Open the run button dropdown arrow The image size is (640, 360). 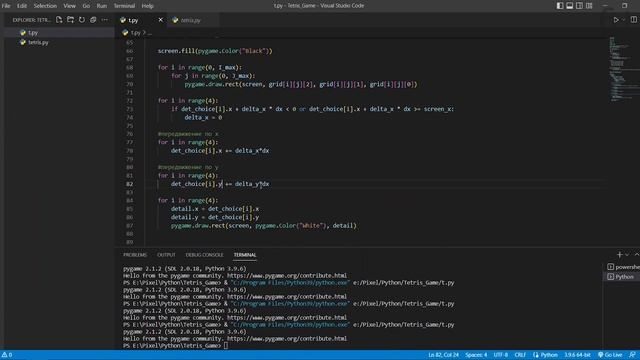tap(623, 20)
